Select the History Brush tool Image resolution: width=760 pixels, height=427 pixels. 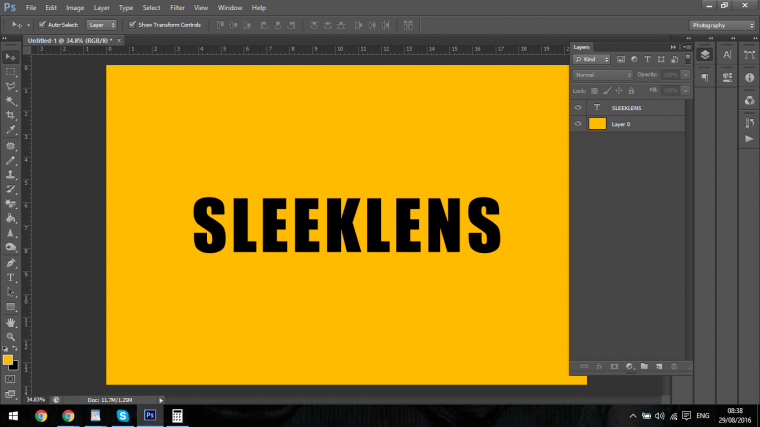[10, 190]
